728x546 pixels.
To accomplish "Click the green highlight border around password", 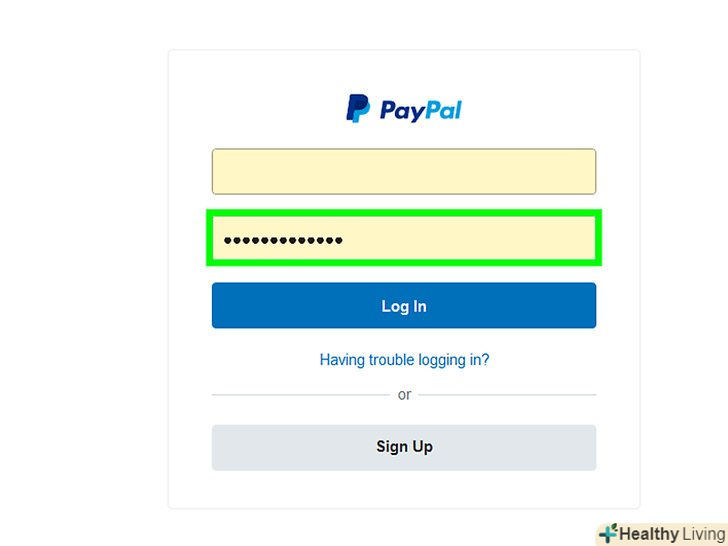I will [404, 213].
